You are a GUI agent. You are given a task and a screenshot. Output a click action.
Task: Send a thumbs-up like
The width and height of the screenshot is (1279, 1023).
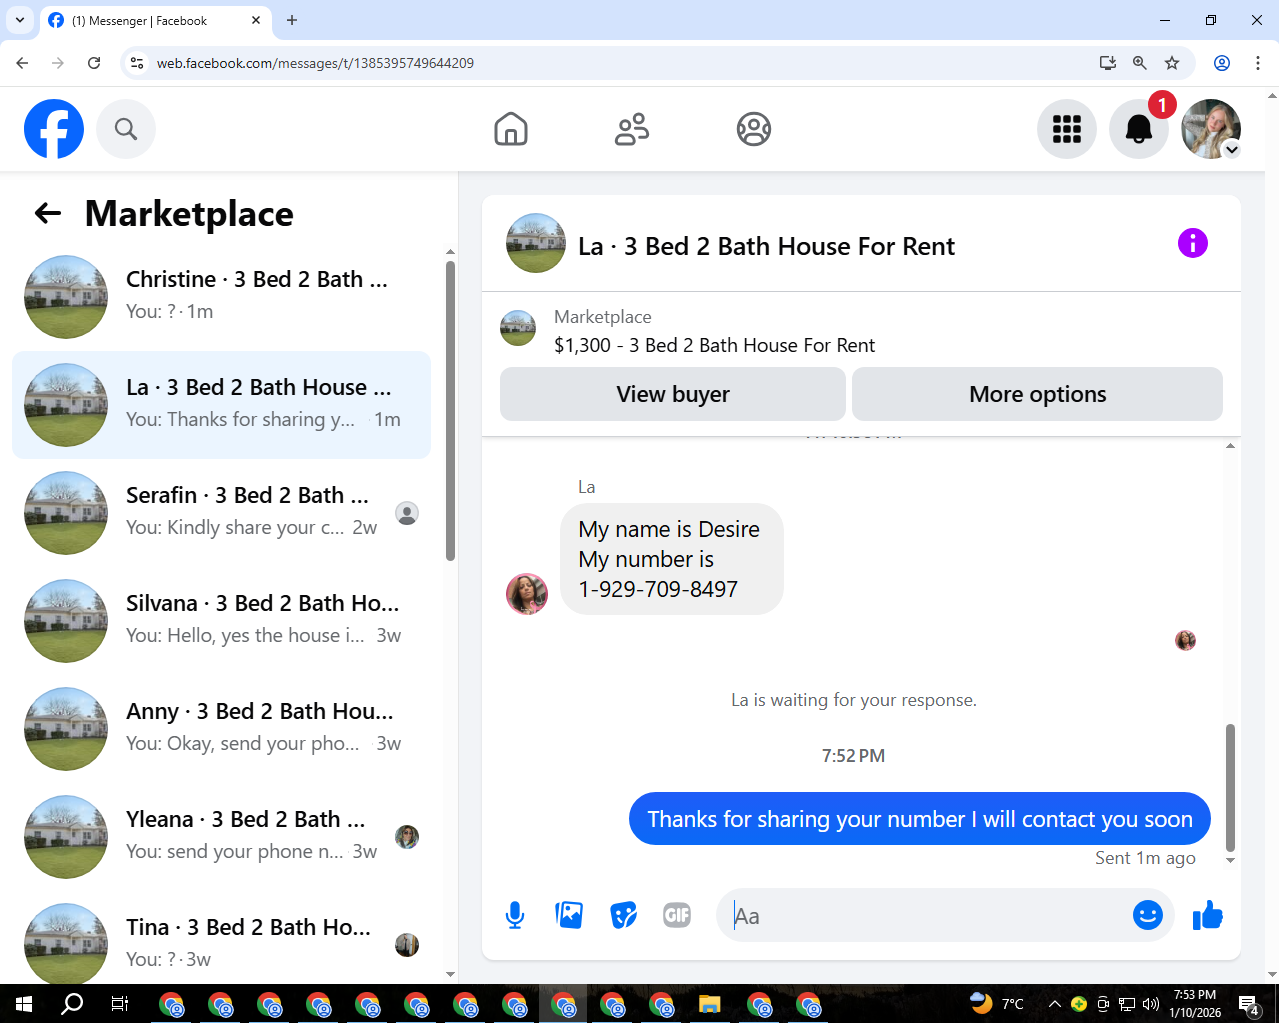click(1208, 915)
